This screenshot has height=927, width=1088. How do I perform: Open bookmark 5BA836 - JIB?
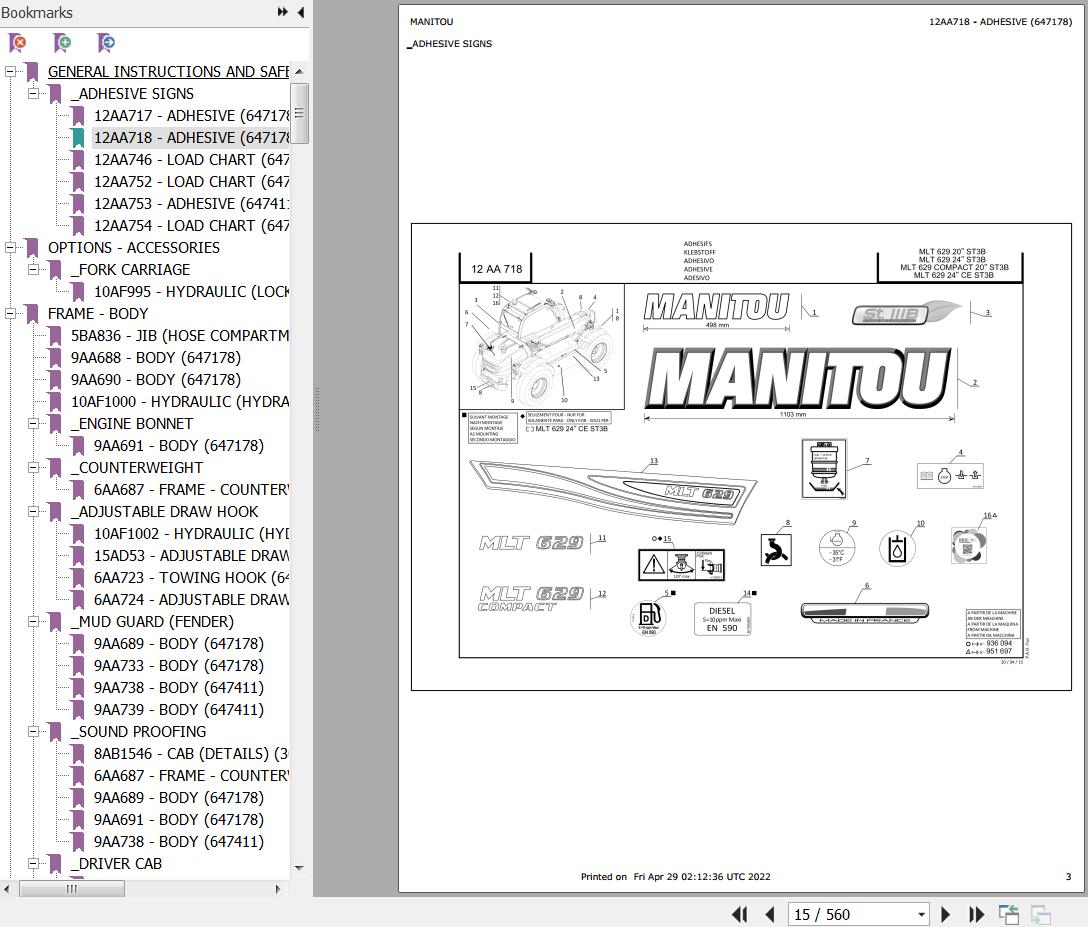pos(179,336)
